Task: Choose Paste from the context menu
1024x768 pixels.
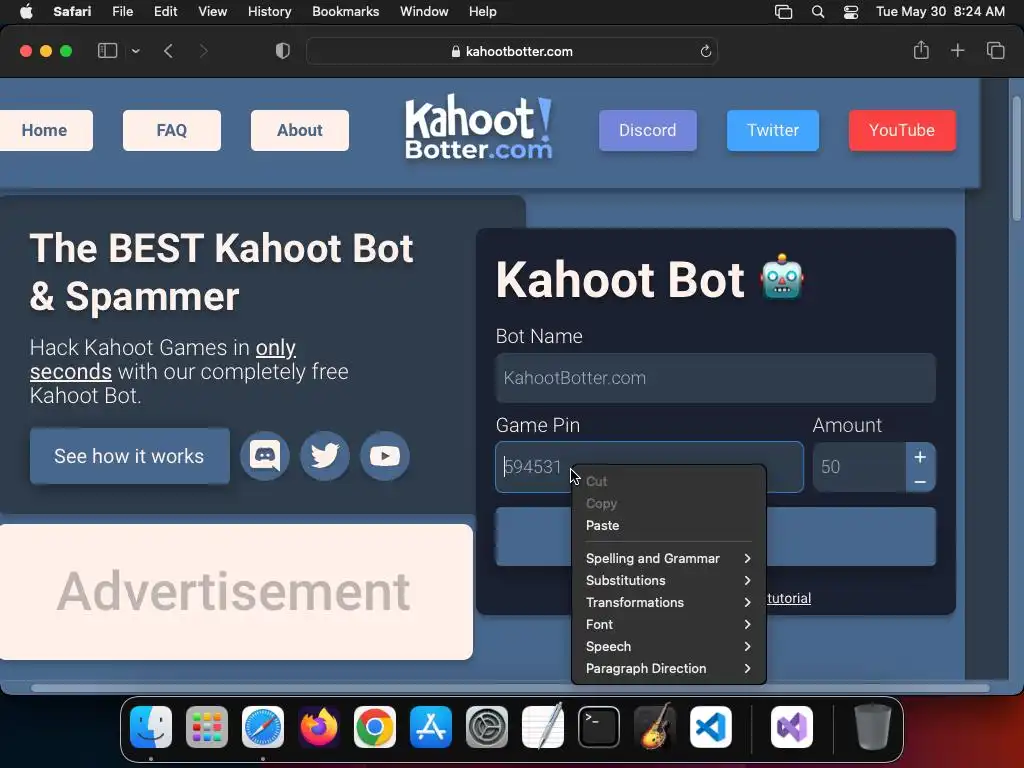Action: [668, 526]
